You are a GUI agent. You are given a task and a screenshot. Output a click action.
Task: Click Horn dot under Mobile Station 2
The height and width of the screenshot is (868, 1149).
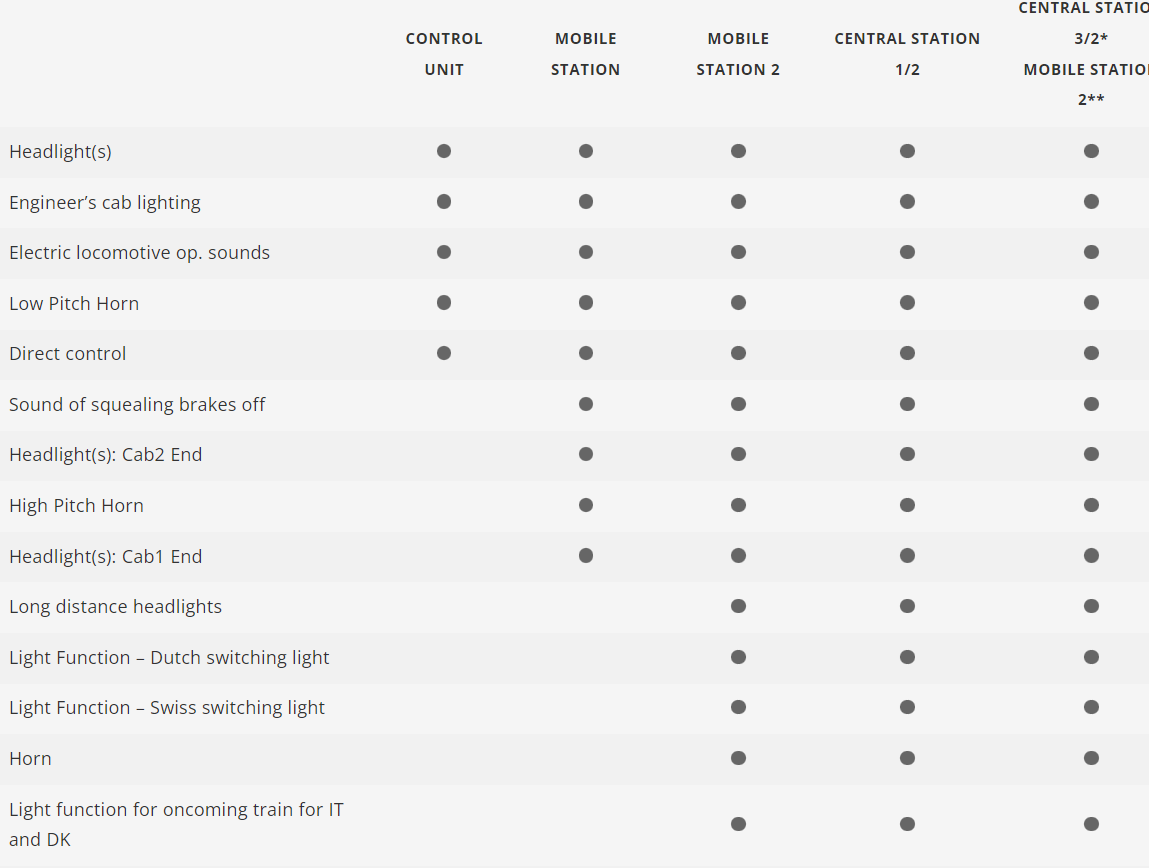738,758
